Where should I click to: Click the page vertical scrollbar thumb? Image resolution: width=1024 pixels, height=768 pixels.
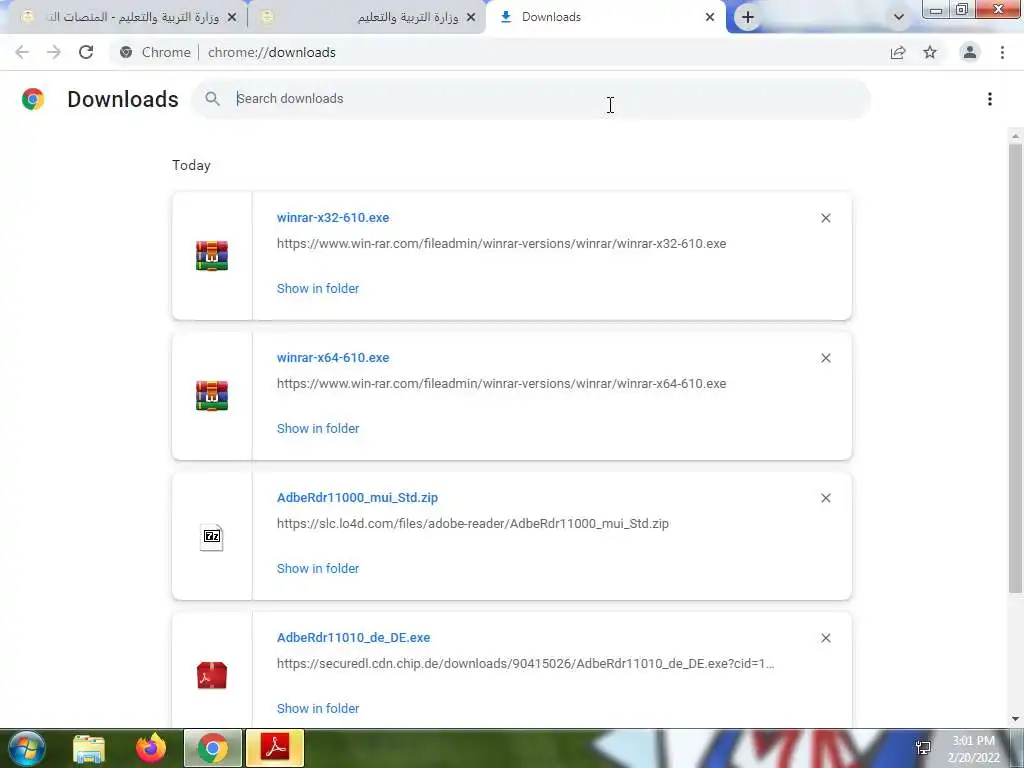coord(1015,369)
